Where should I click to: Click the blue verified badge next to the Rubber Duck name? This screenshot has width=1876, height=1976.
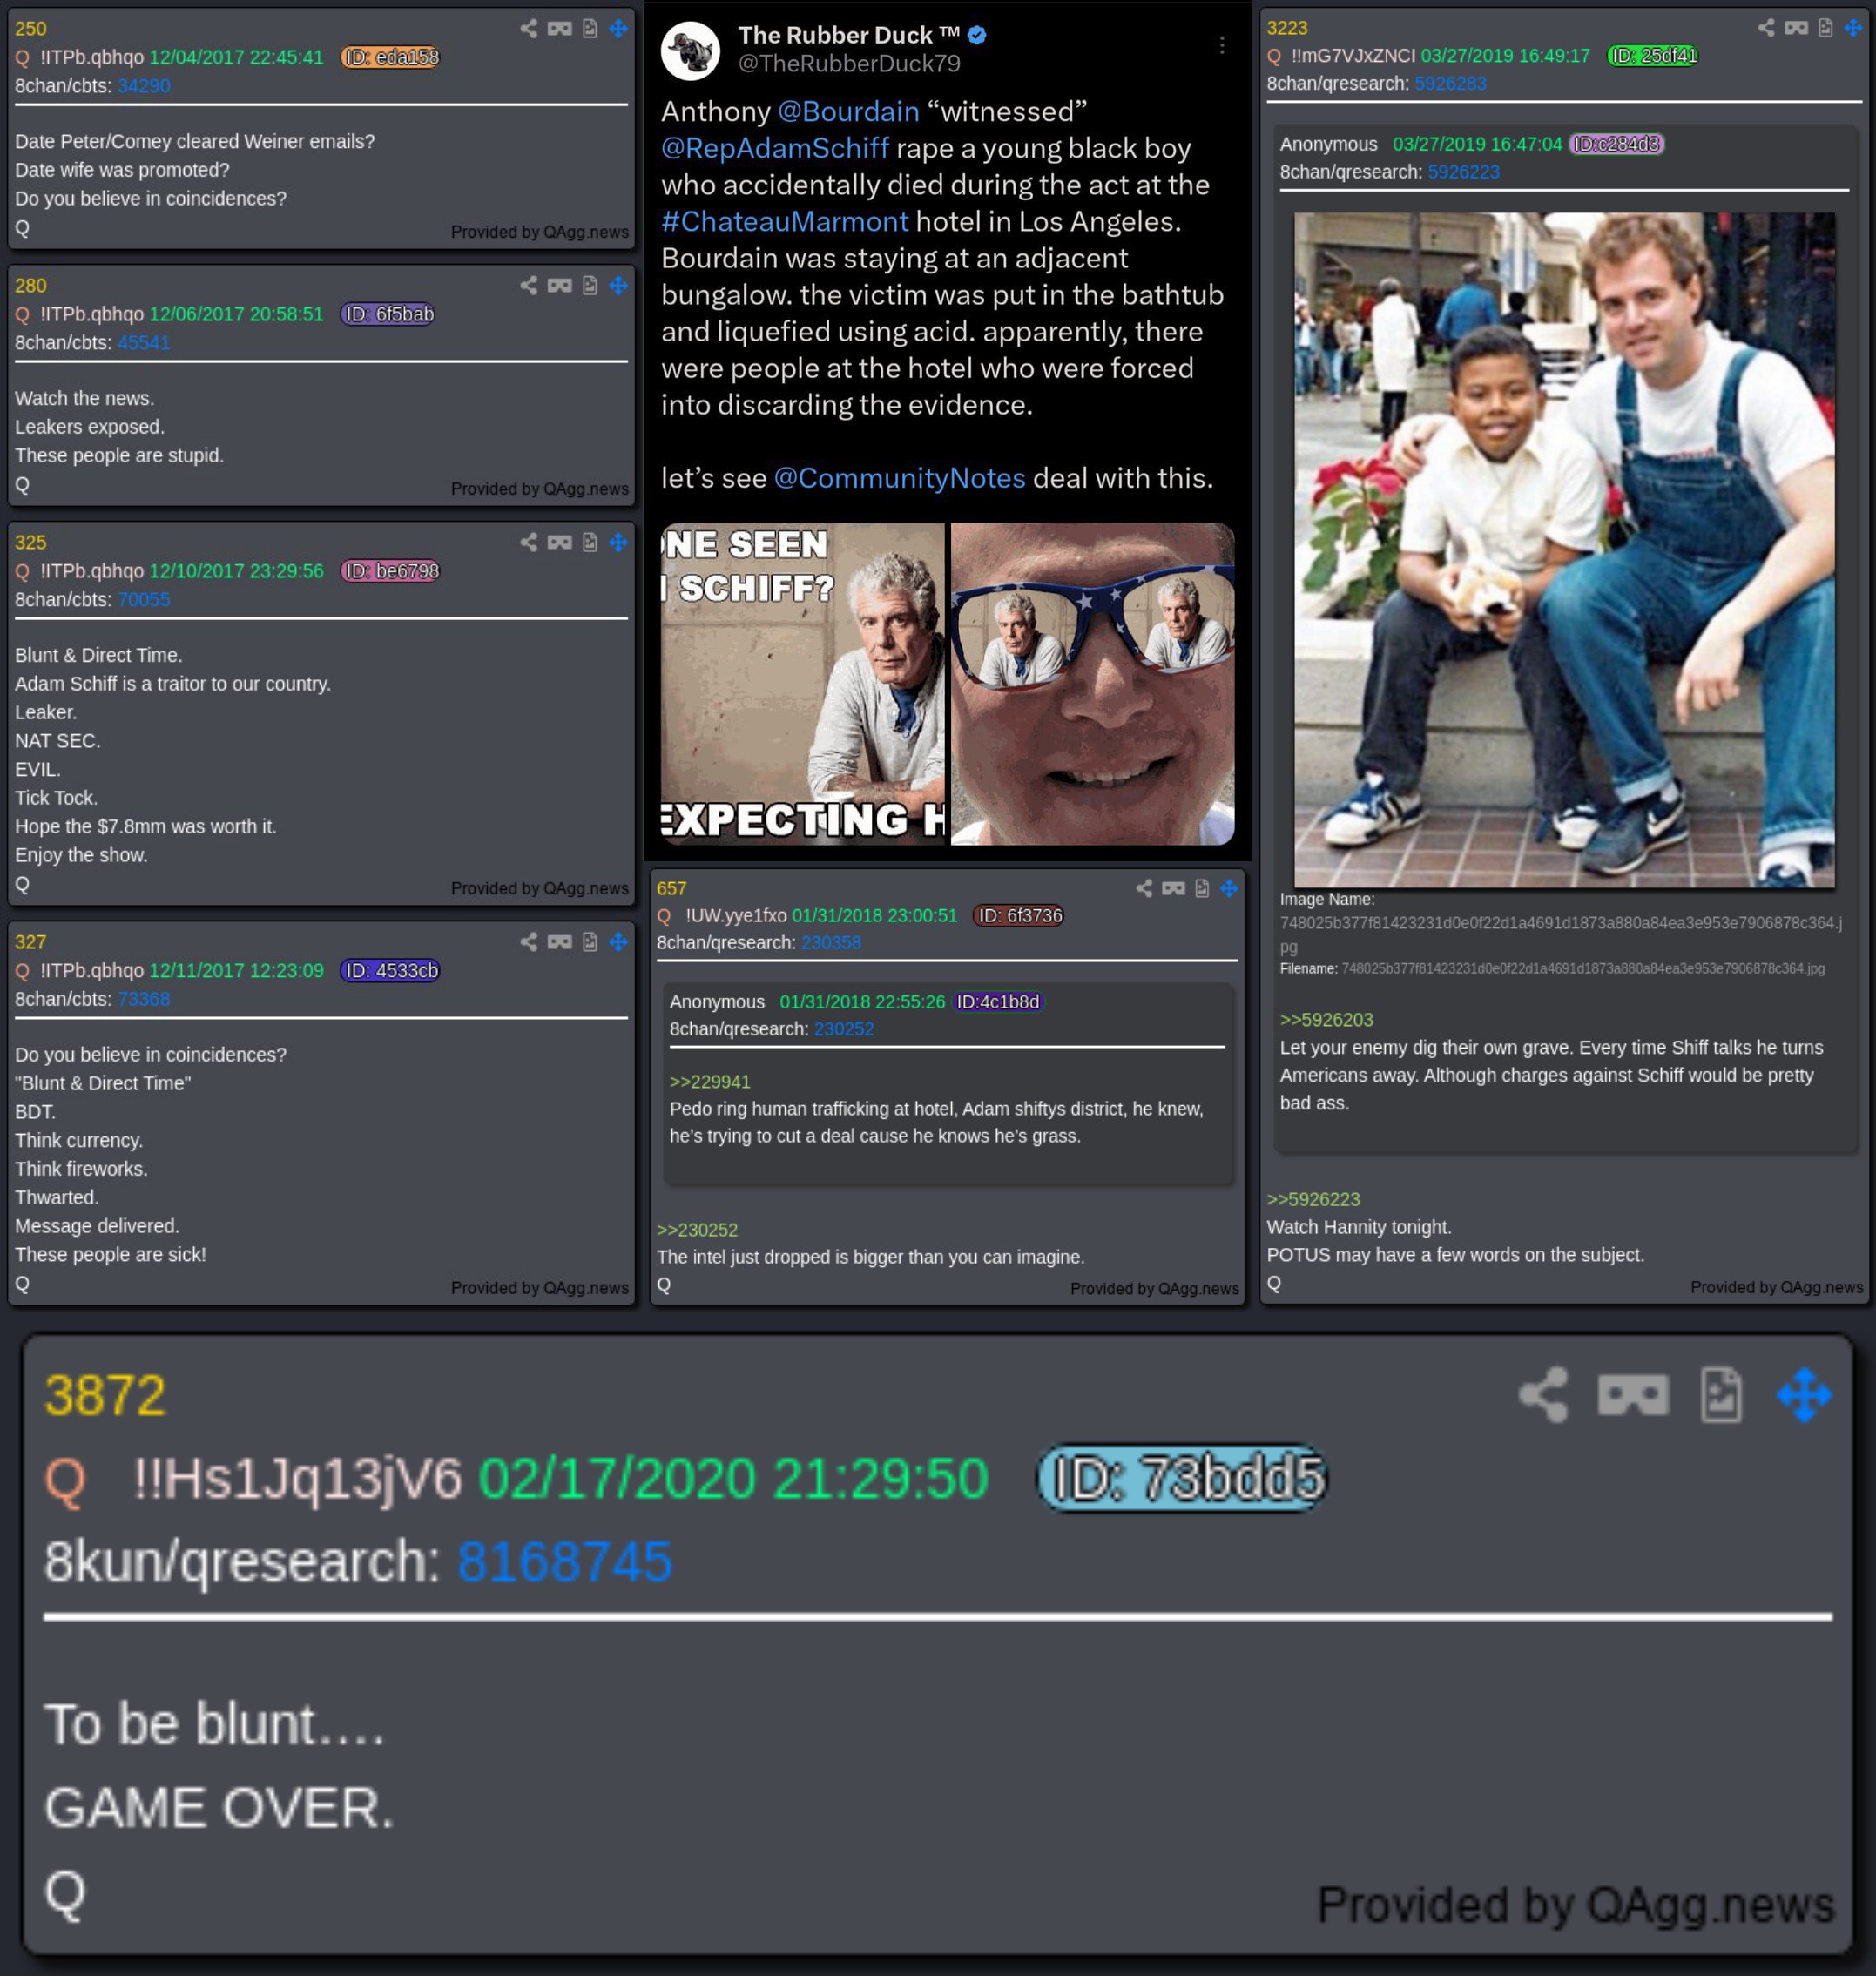coord(978,35)
